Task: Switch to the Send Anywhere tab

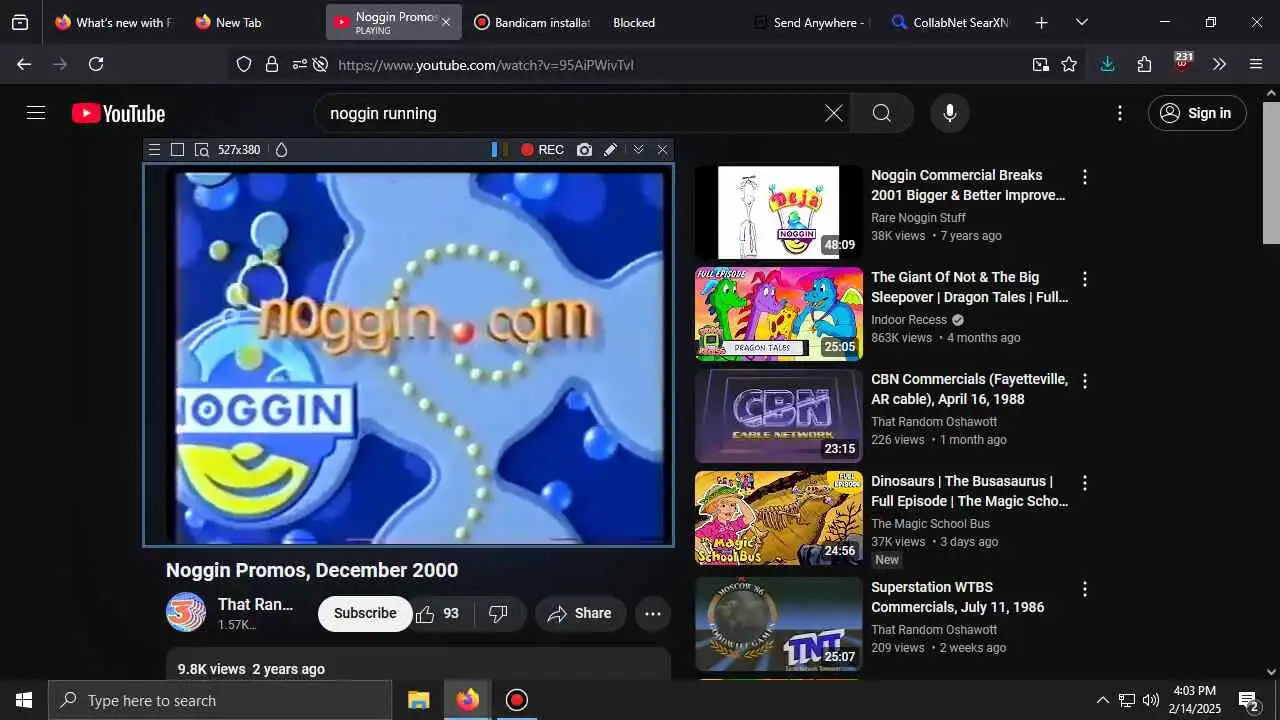Action: click(x=811, y=22)
